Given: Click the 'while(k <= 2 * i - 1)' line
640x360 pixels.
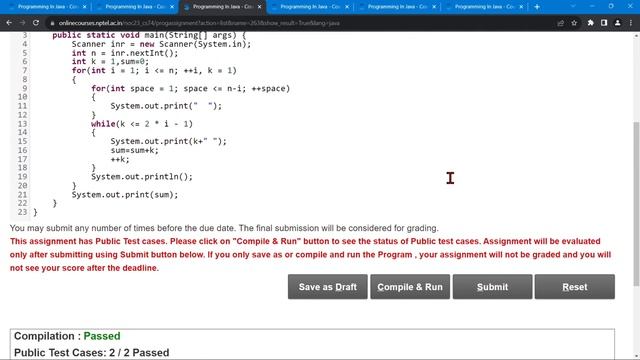Looking at the screenshot, I should (142, 124).
